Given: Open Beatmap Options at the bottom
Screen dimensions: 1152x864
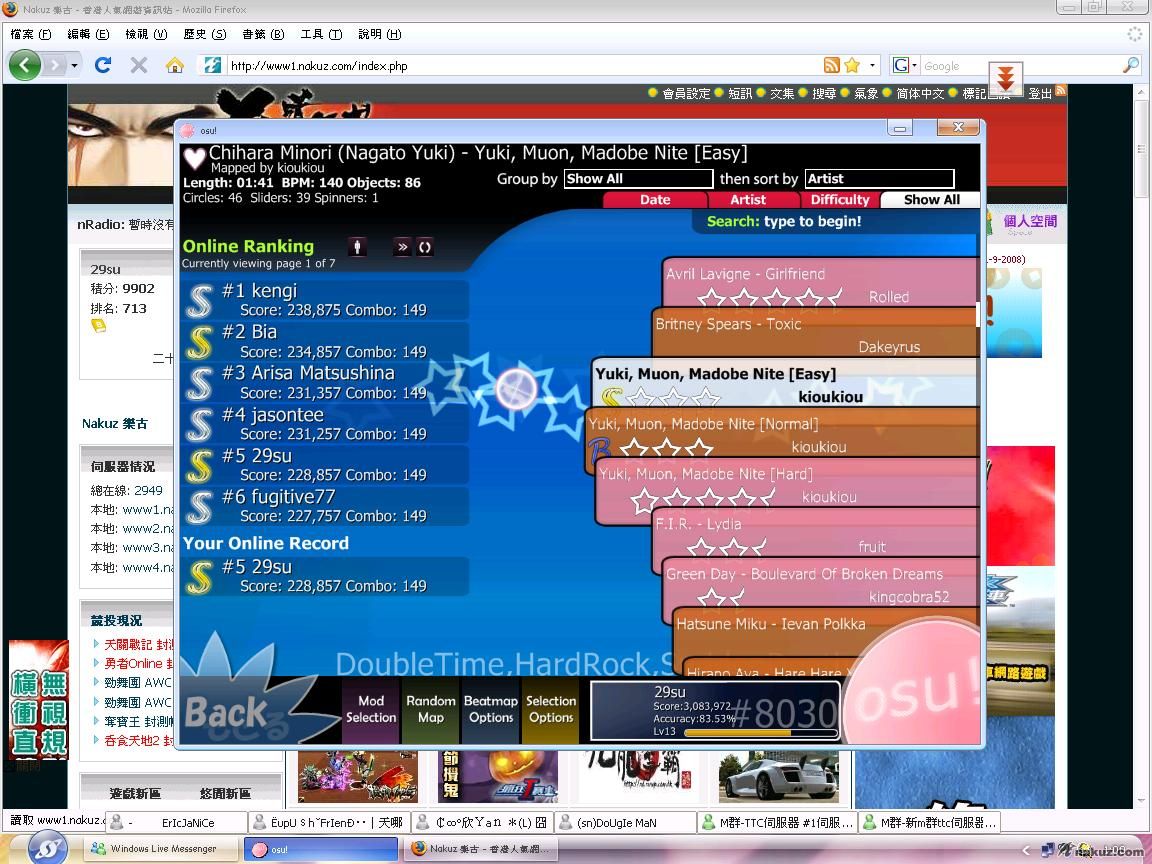Looking at the screenshot, I should pyautogui.click(x=491, y=710).
